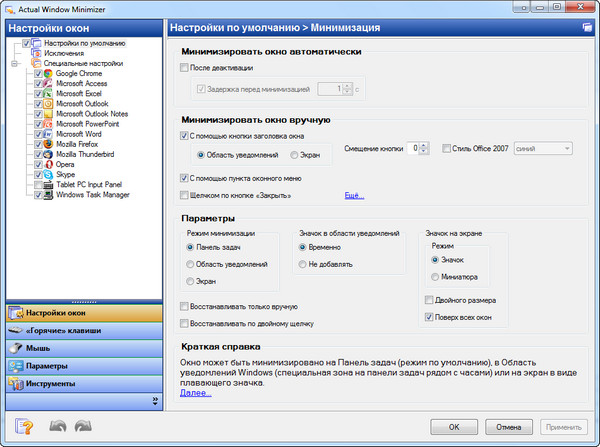600x447 pixels.
Task: Open the «Горячие» клавиши sidebar section
Action: click(84, 330)
